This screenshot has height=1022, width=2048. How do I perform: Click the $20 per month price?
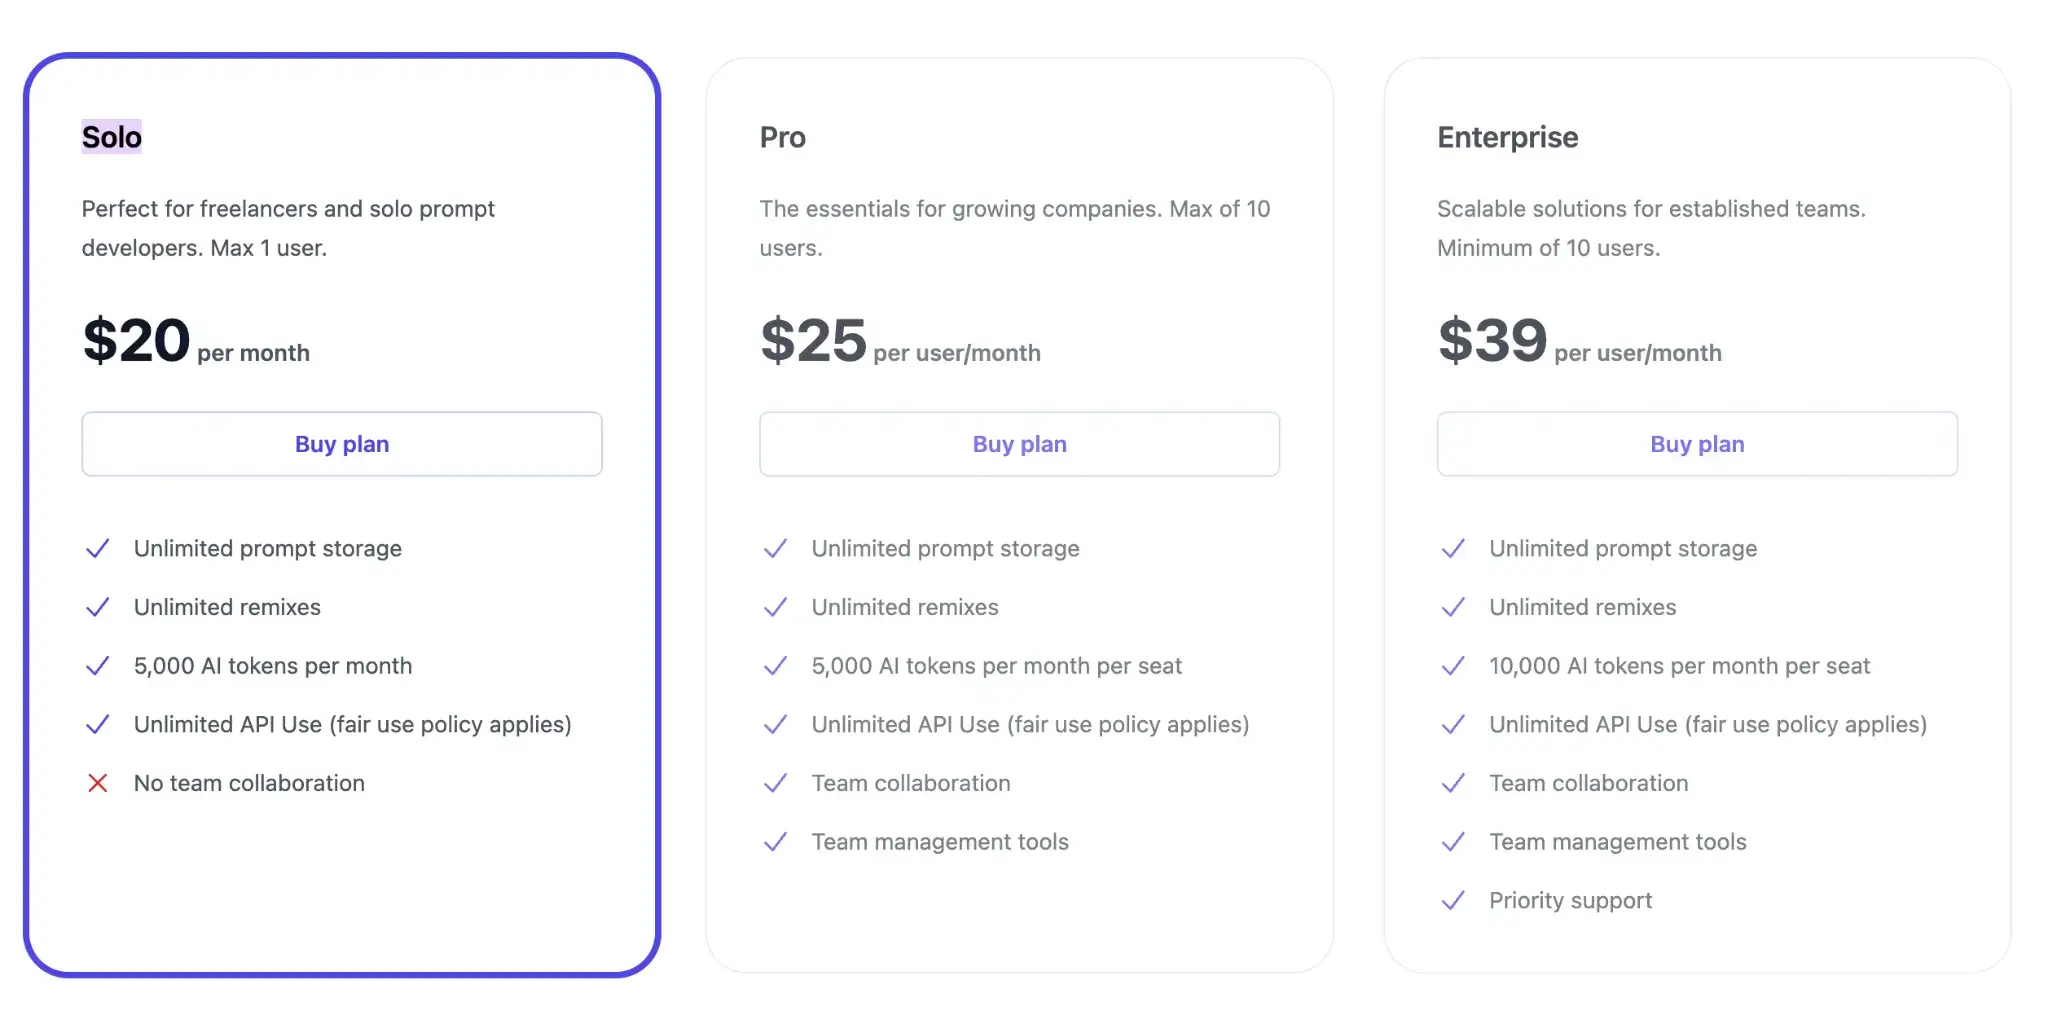[x=196, y=341]
